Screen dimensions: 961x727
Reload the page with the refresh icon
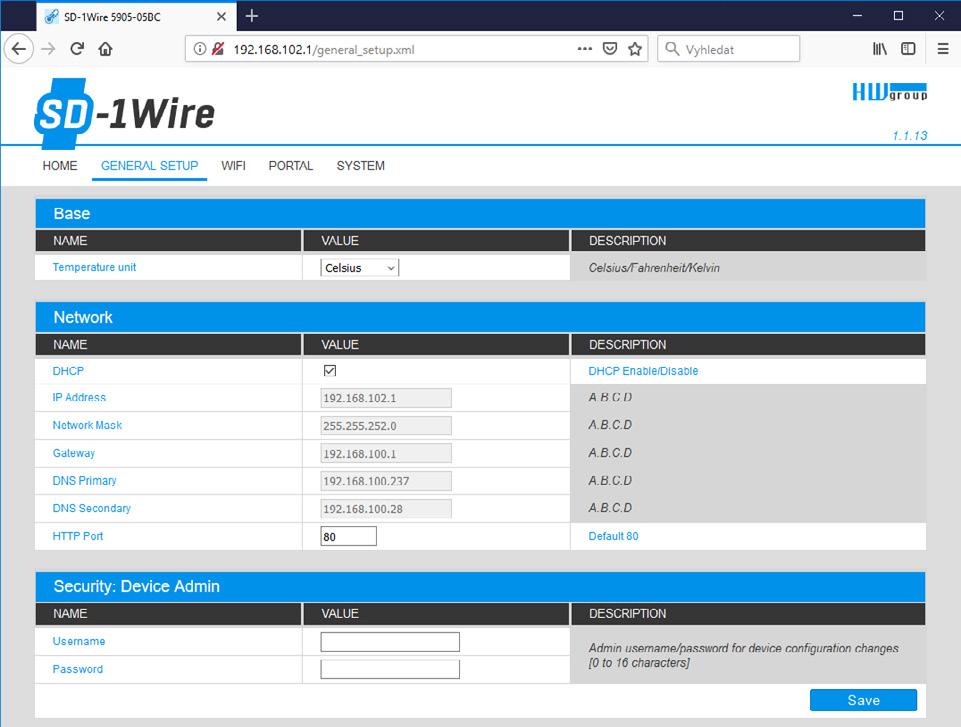tap(77, 49)
